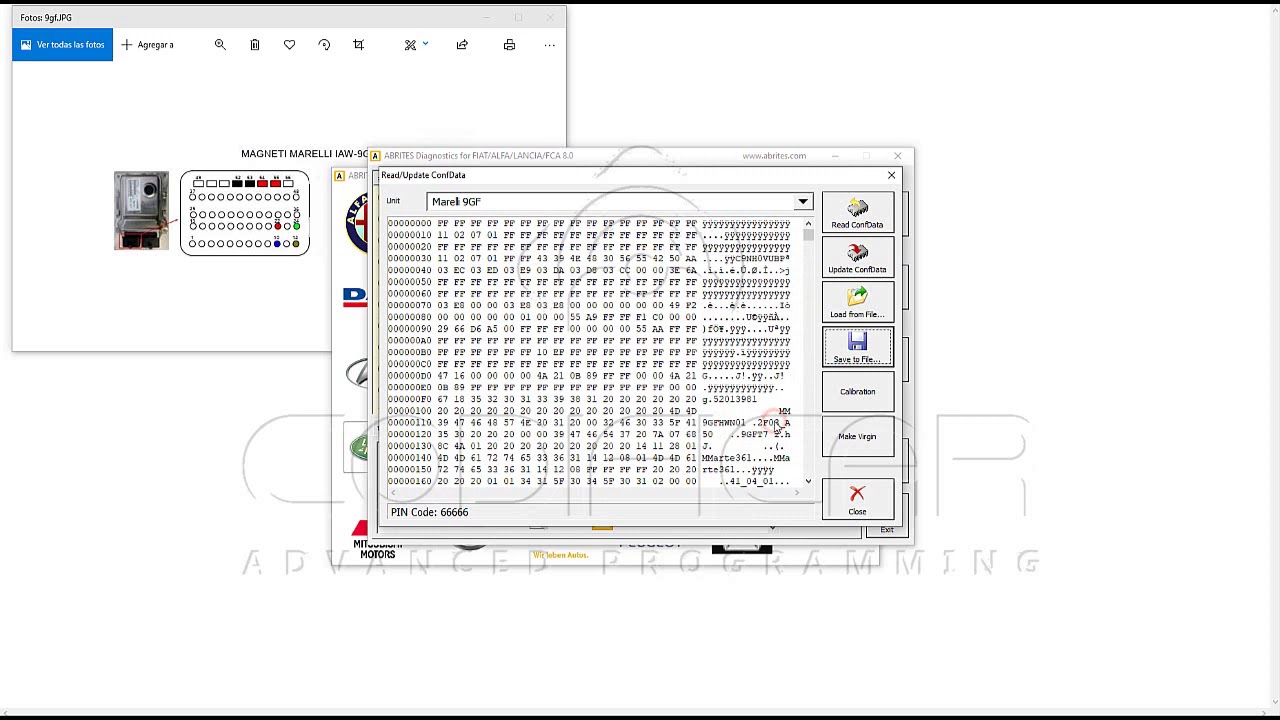
Task: Click the Calibration button
Action: (857, 392)
